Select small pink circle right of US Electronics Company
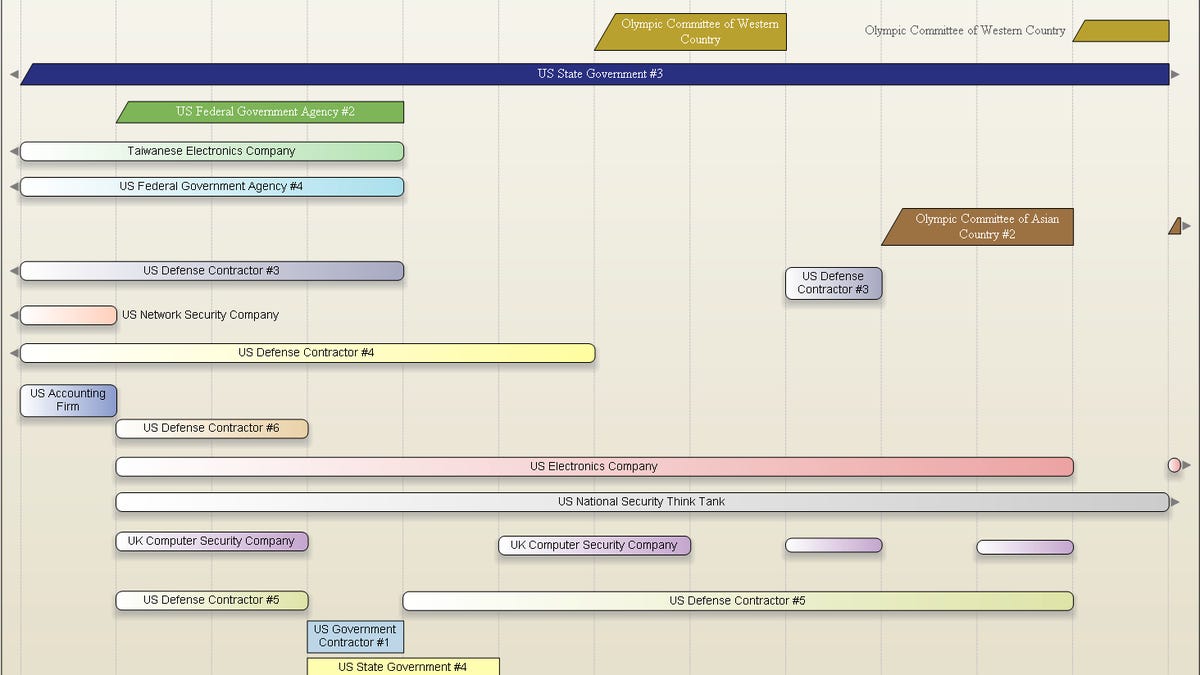This screenshot has height=675, width=1200. click(1174, 465)
